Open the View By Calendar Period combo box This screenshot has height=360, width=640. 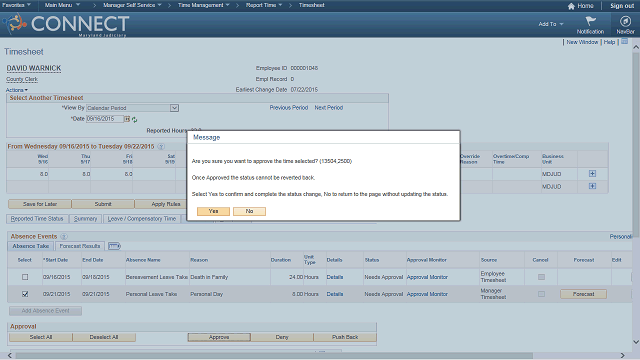pos(132,108)
